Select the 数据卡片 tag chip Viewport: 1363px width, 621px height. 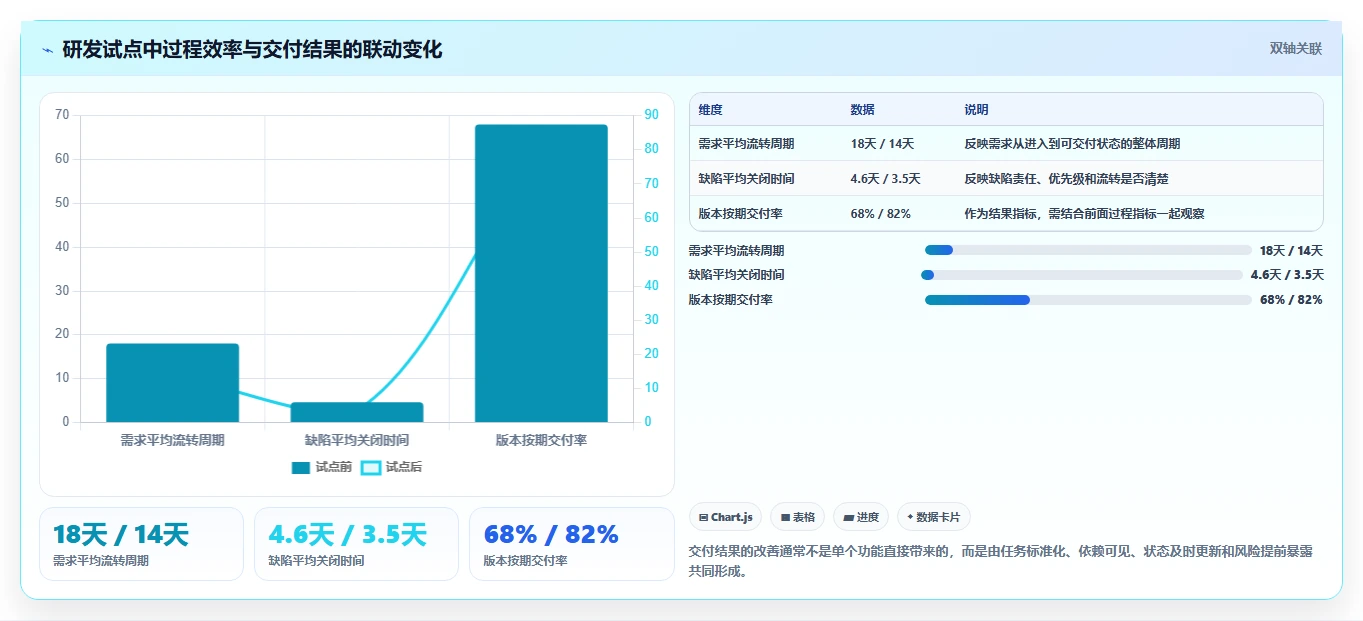[934, 517]
